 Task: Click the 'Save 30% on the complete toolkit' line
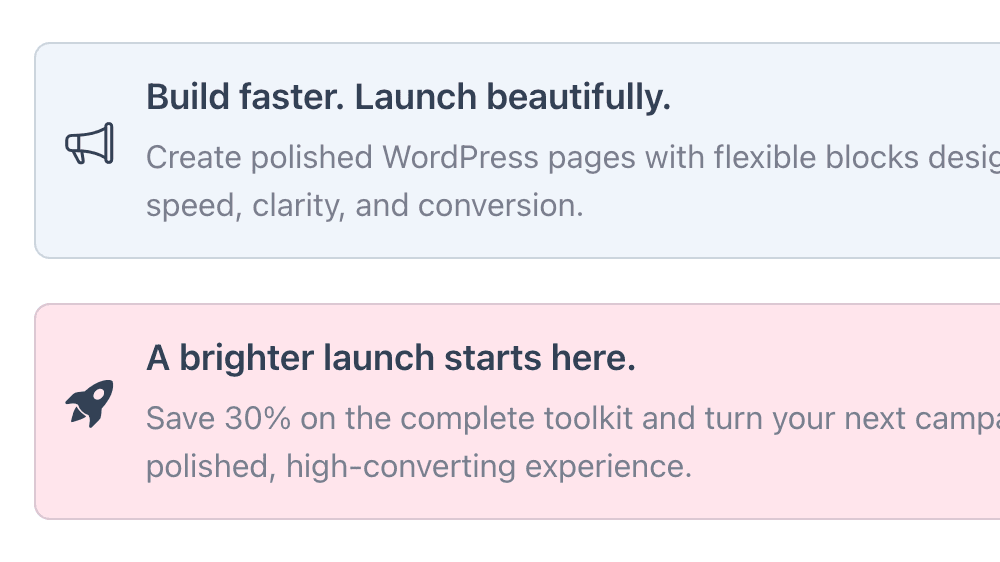(573, 418)
